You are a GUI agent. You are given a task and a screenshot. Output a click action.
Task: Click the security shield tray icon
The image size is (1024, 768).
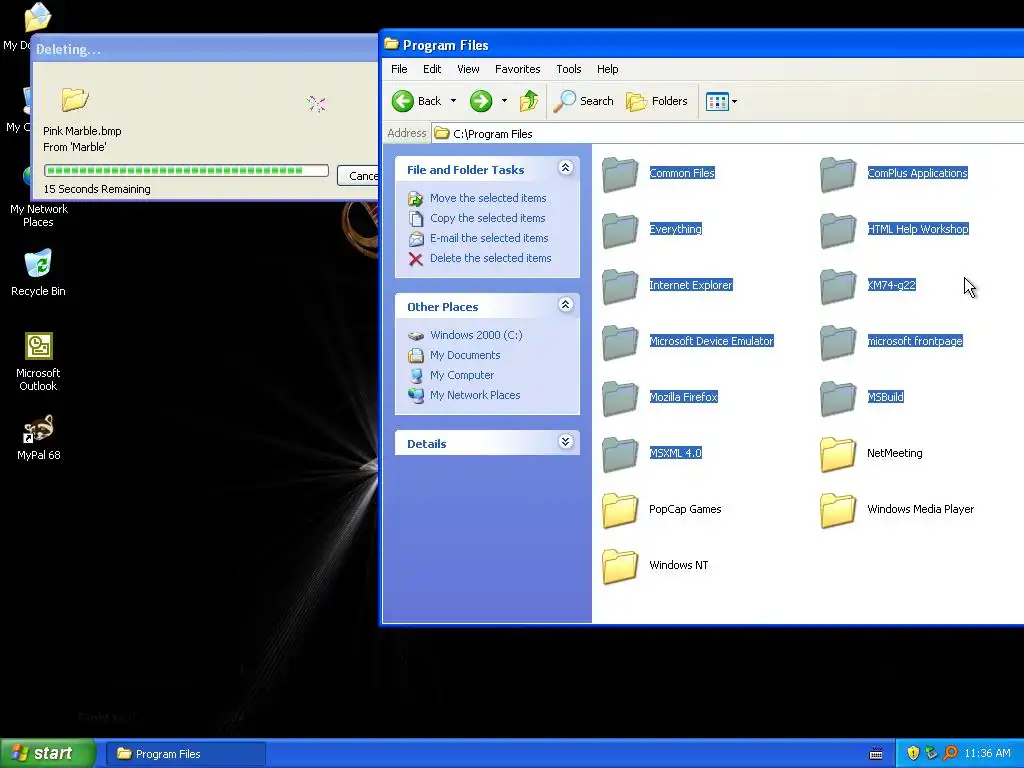coord(913,754)
